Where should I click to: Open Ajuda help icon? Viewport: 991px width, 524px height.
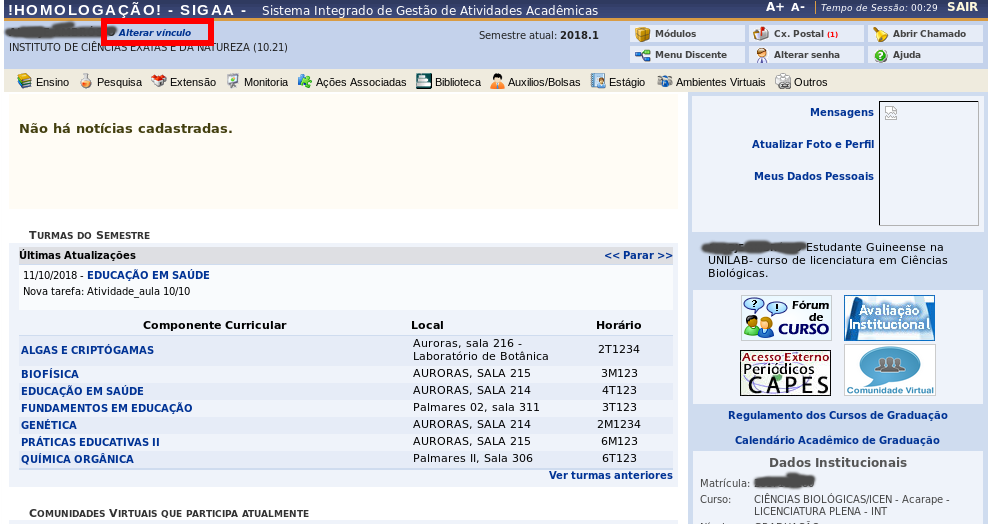880,55
